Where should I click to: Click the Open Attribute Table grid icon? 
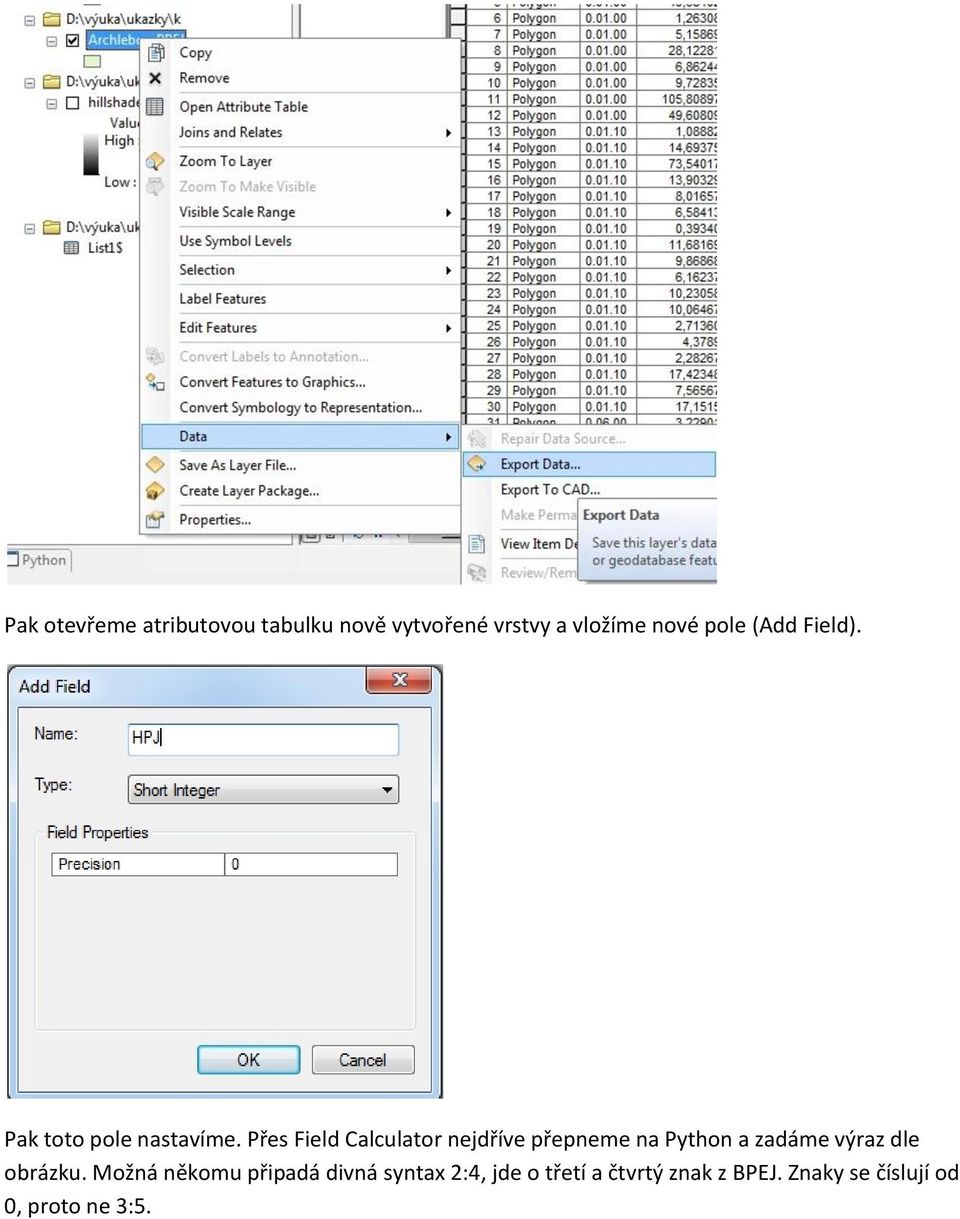155,107
